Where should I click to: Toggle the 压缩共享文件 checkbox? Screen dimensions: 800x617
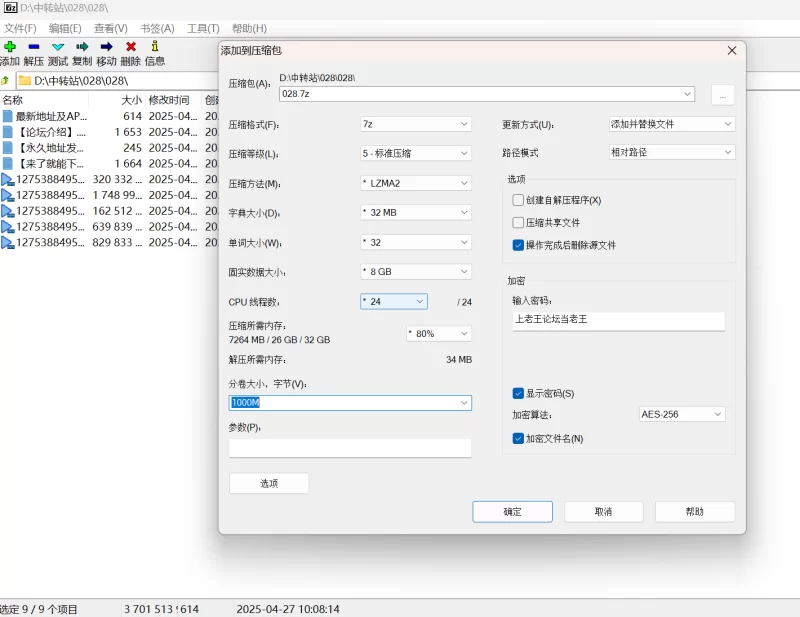click(518, 223)
